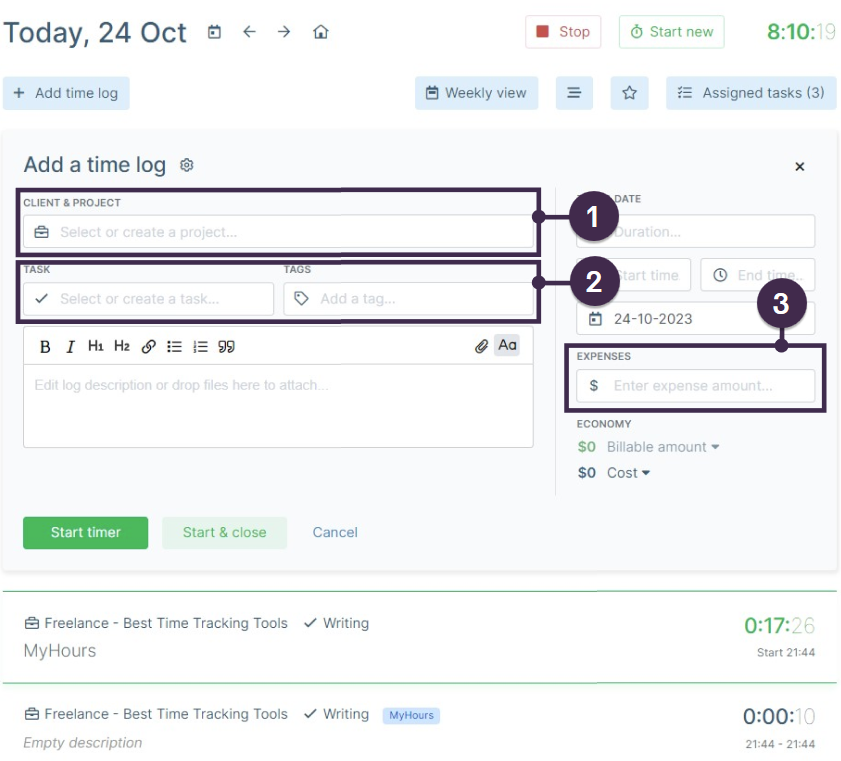Viewport: 841px width, 761px height.
Task: Open Assigned tasks (3)
Action: [x=751, y=92]
